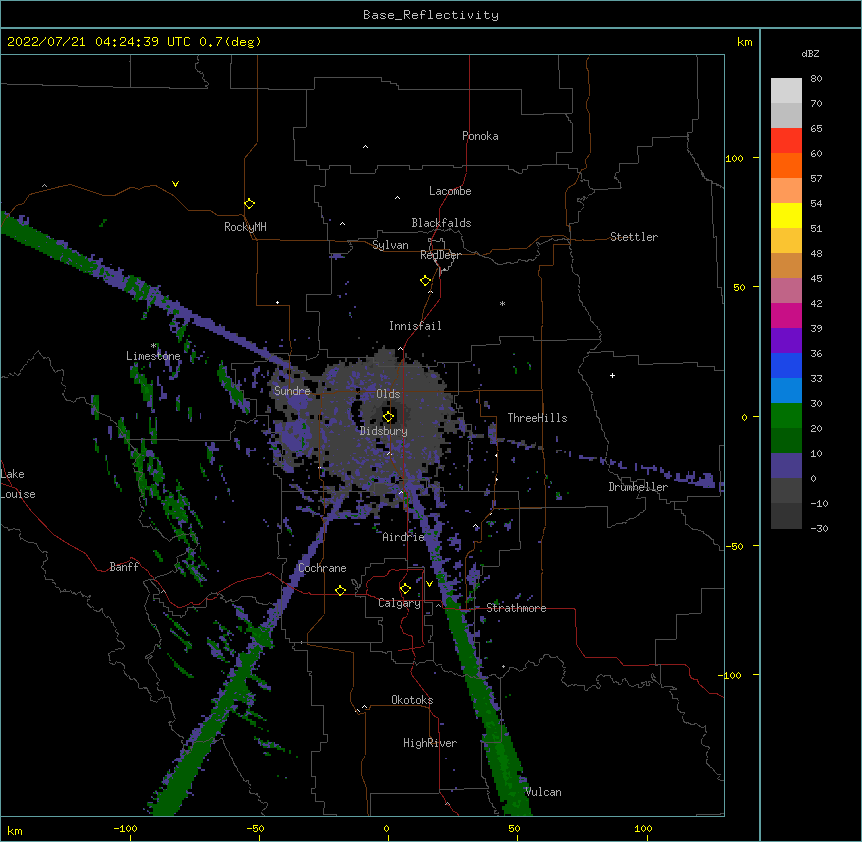Click the Airdrie city label
The image size is (862, 842).
click(x=403, y=537)
